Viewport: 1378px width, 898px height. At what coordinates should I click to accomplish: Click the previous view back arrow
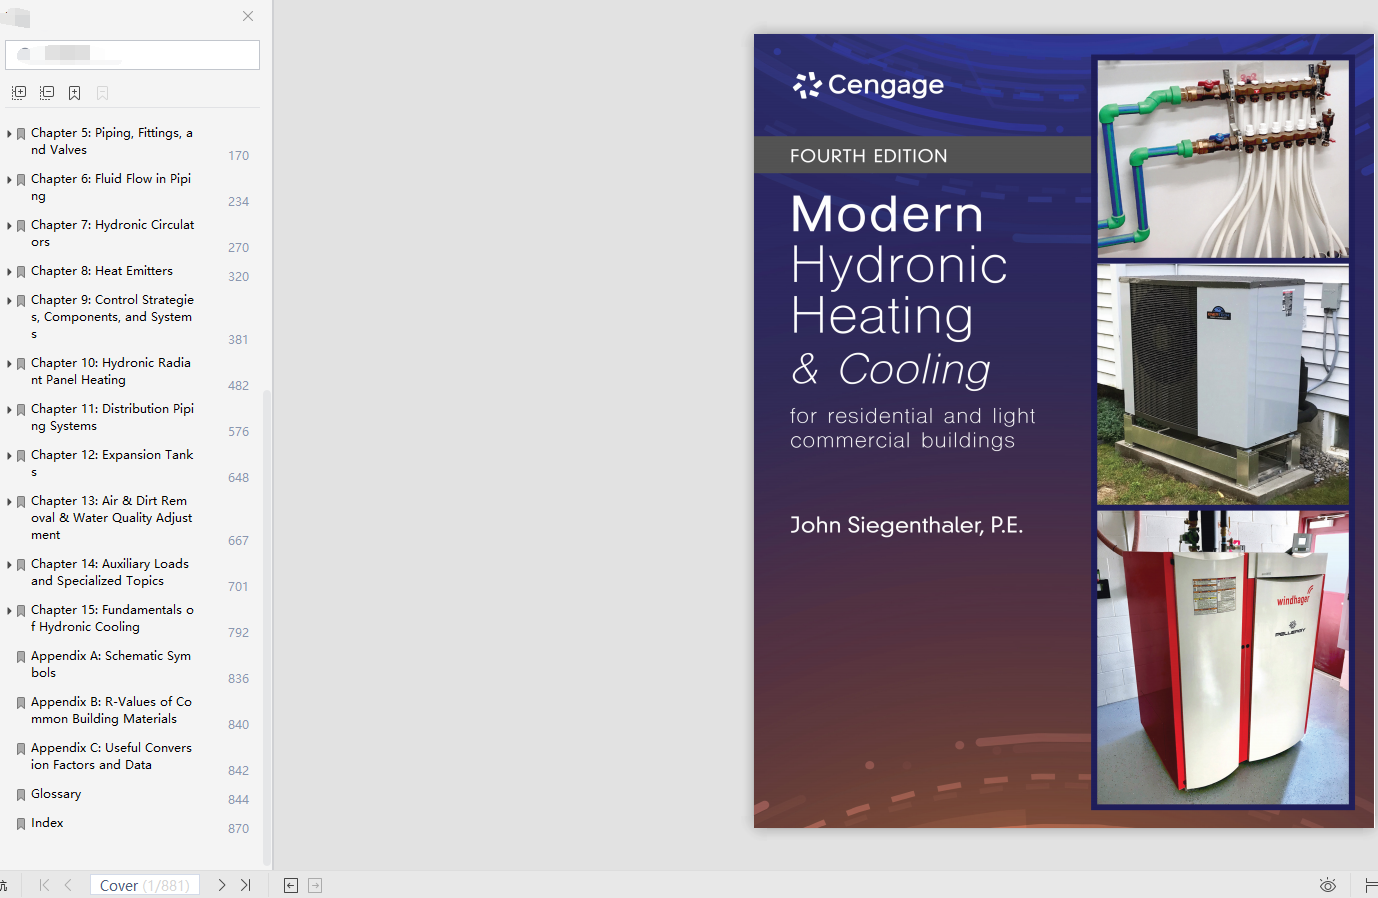click(291, 885)
